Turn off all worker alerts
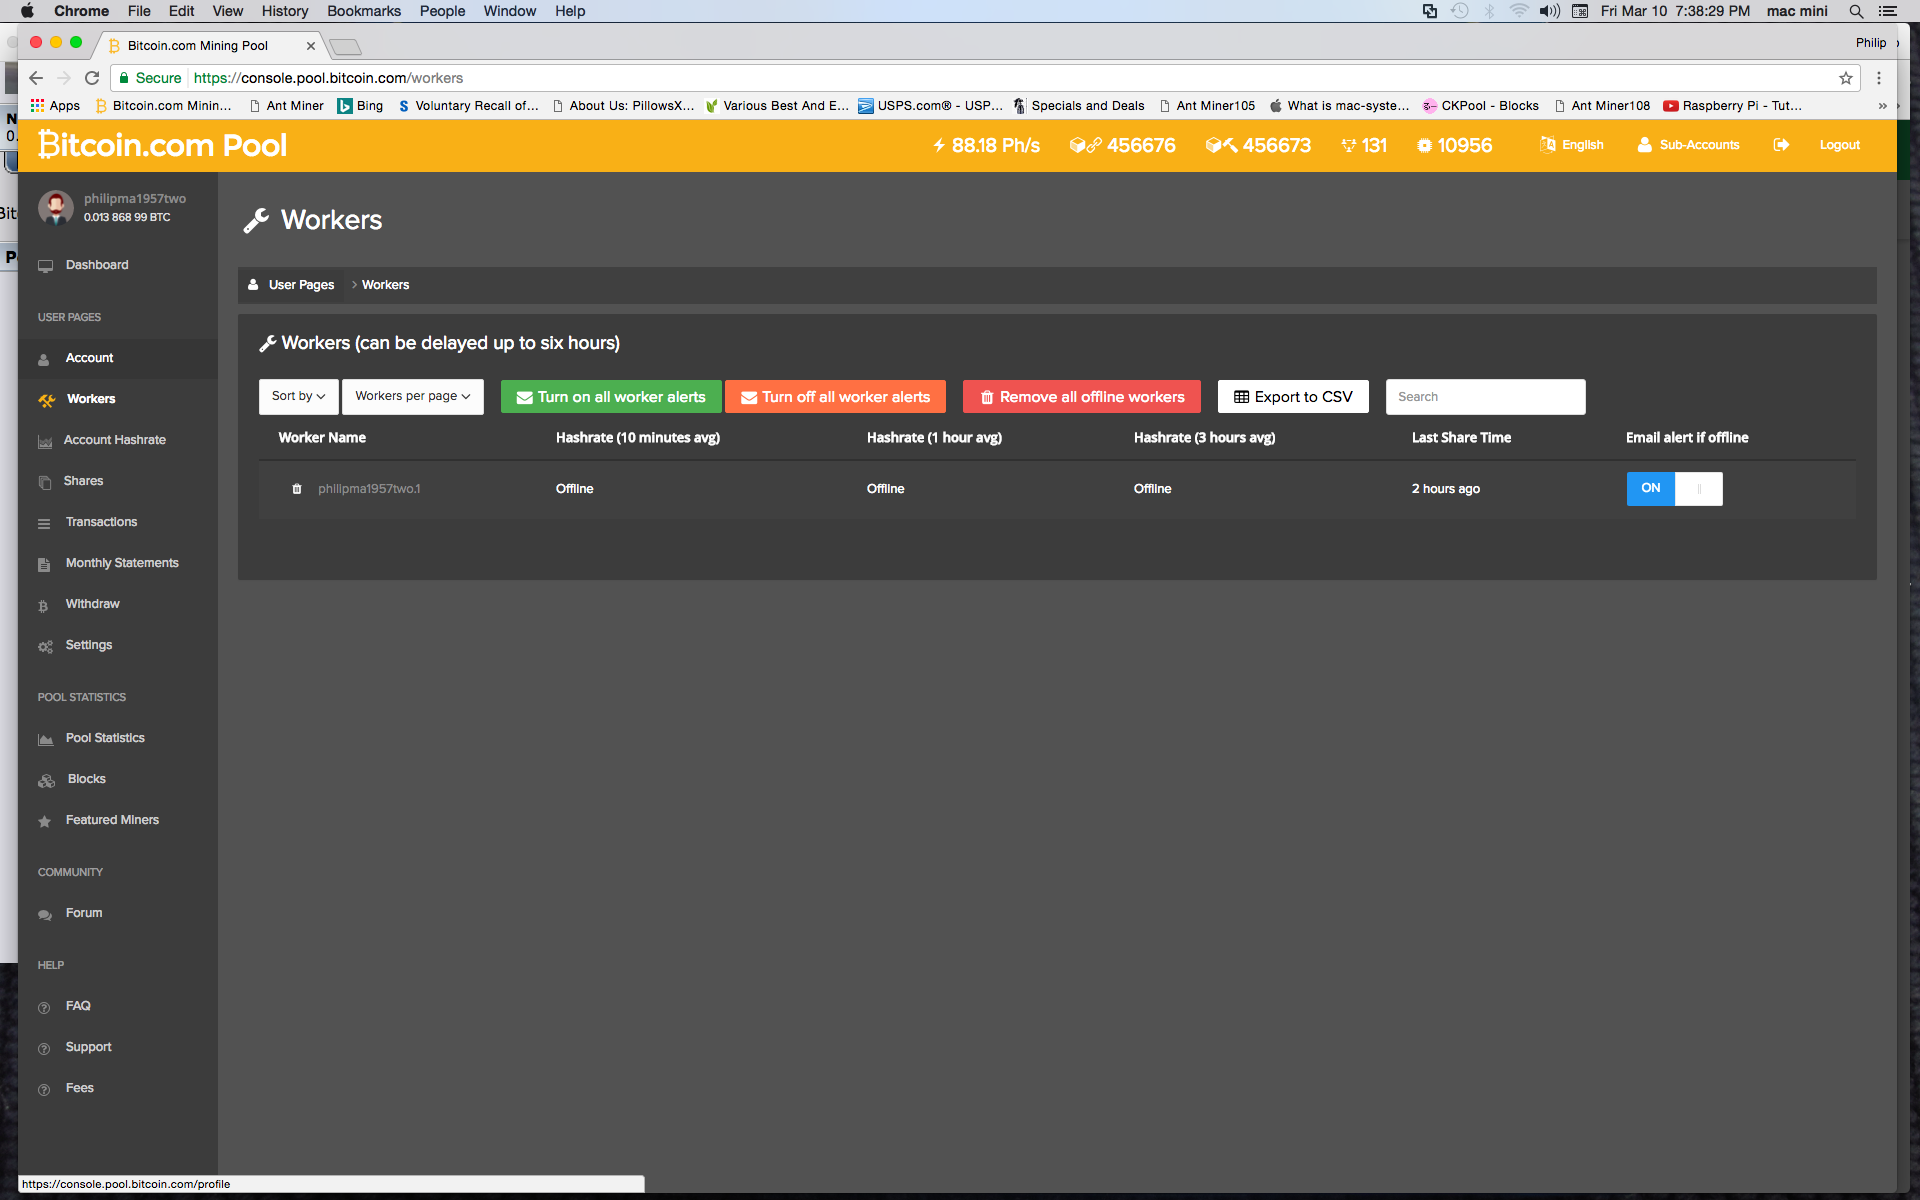The width and height of the screenshot is (1920, 1200). coord(835,397)
